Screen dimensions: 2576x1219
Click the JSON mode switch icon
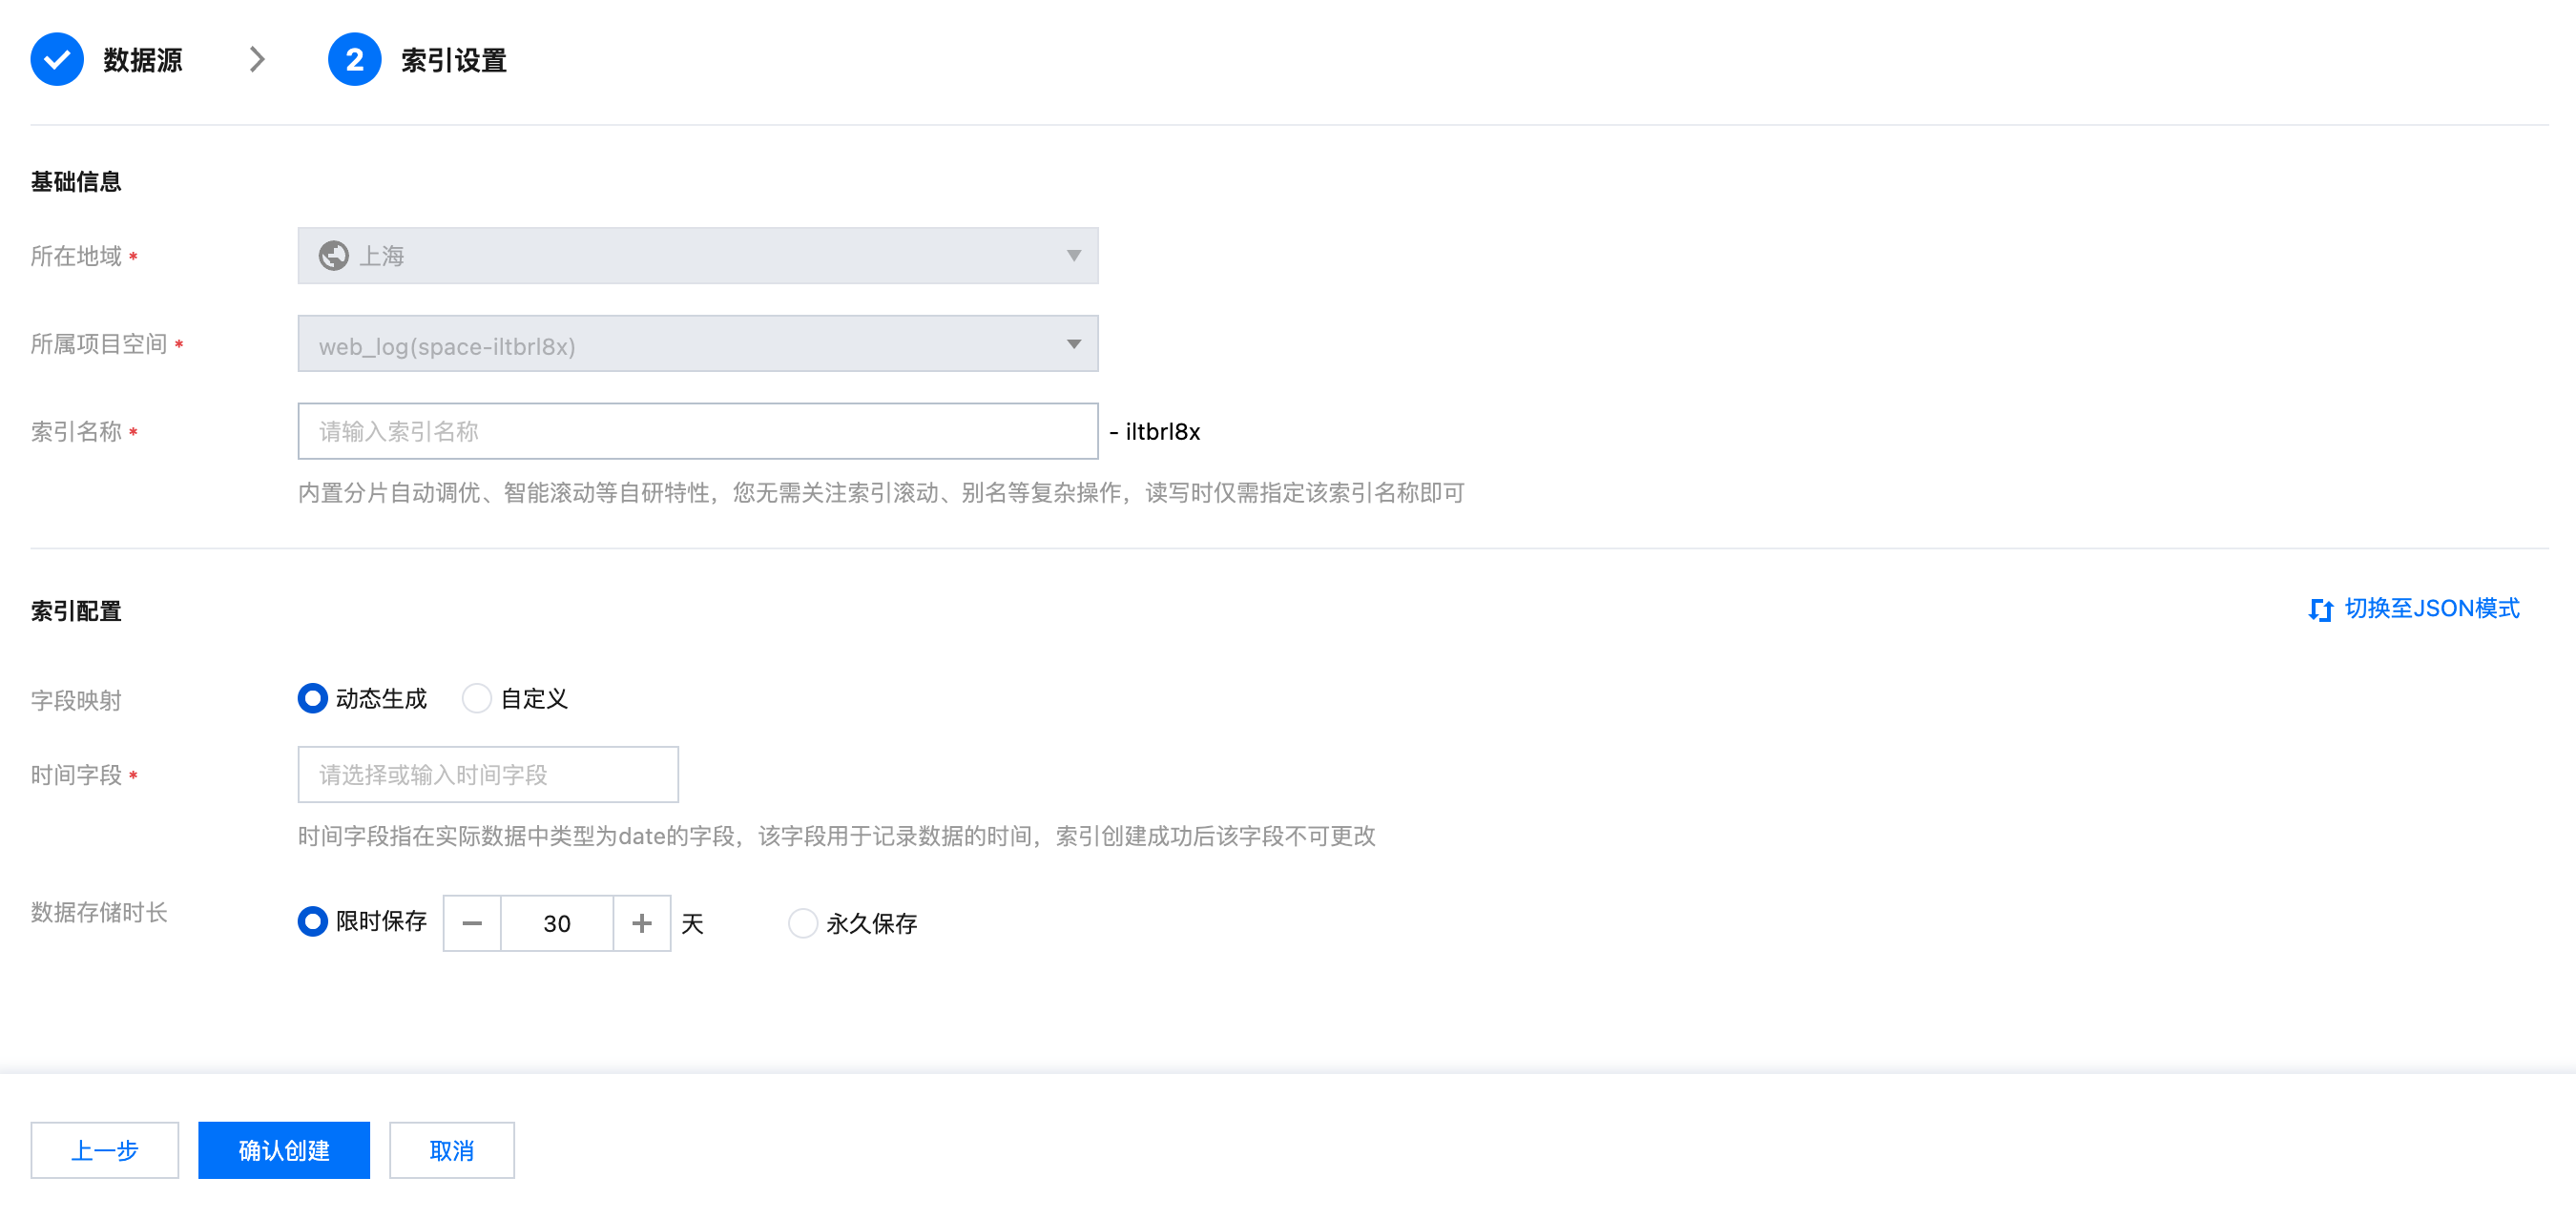tap(2320, 610)
